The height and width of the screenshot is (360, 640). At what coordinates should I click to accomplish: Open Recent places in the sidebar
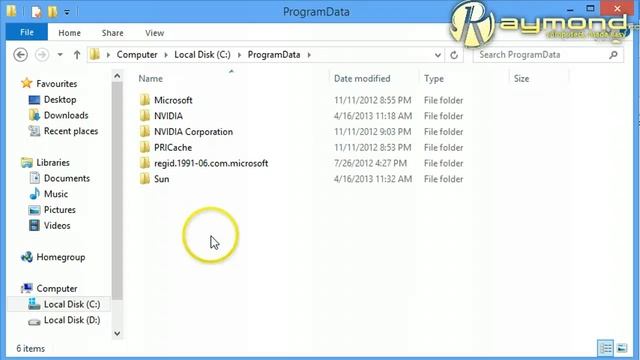click(x=71, y=131)
